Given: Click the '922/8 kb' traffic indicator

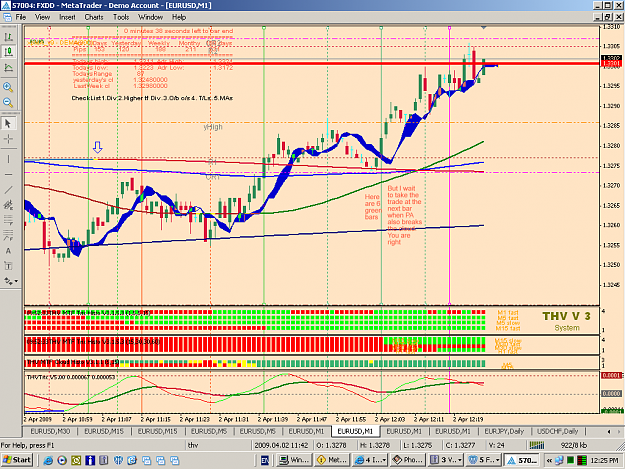Looking at the screenshot, I should 574,445.
